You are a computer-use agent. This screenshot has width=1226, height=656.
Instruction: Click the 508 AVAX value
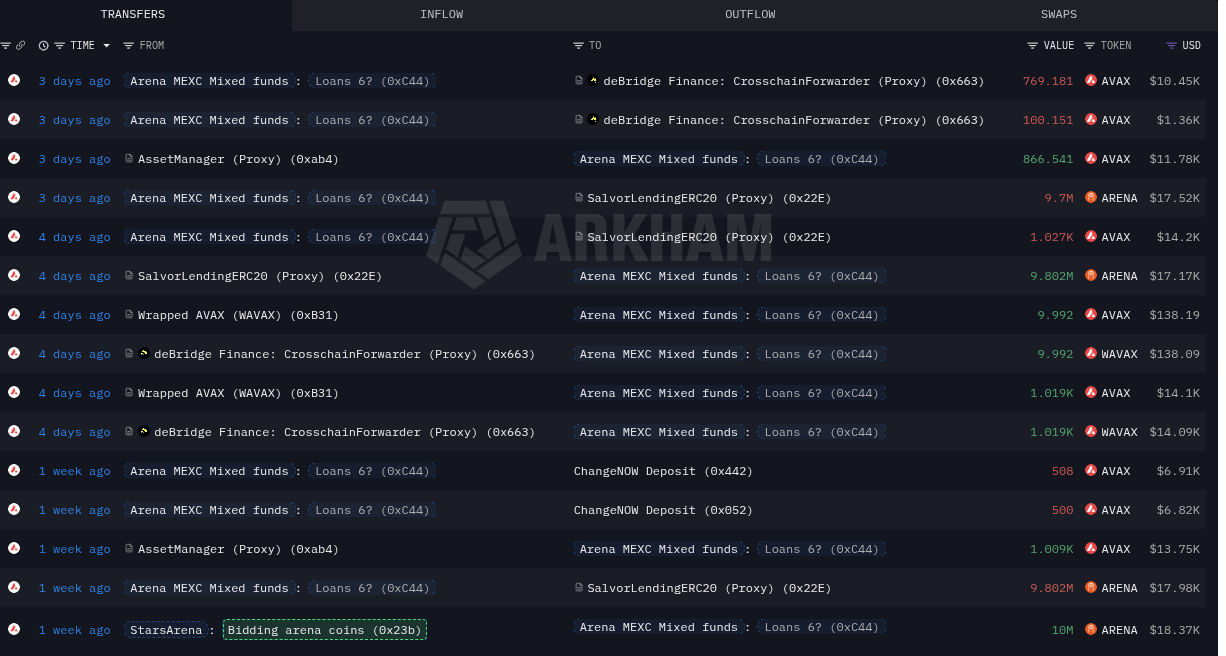(1062, 471)
